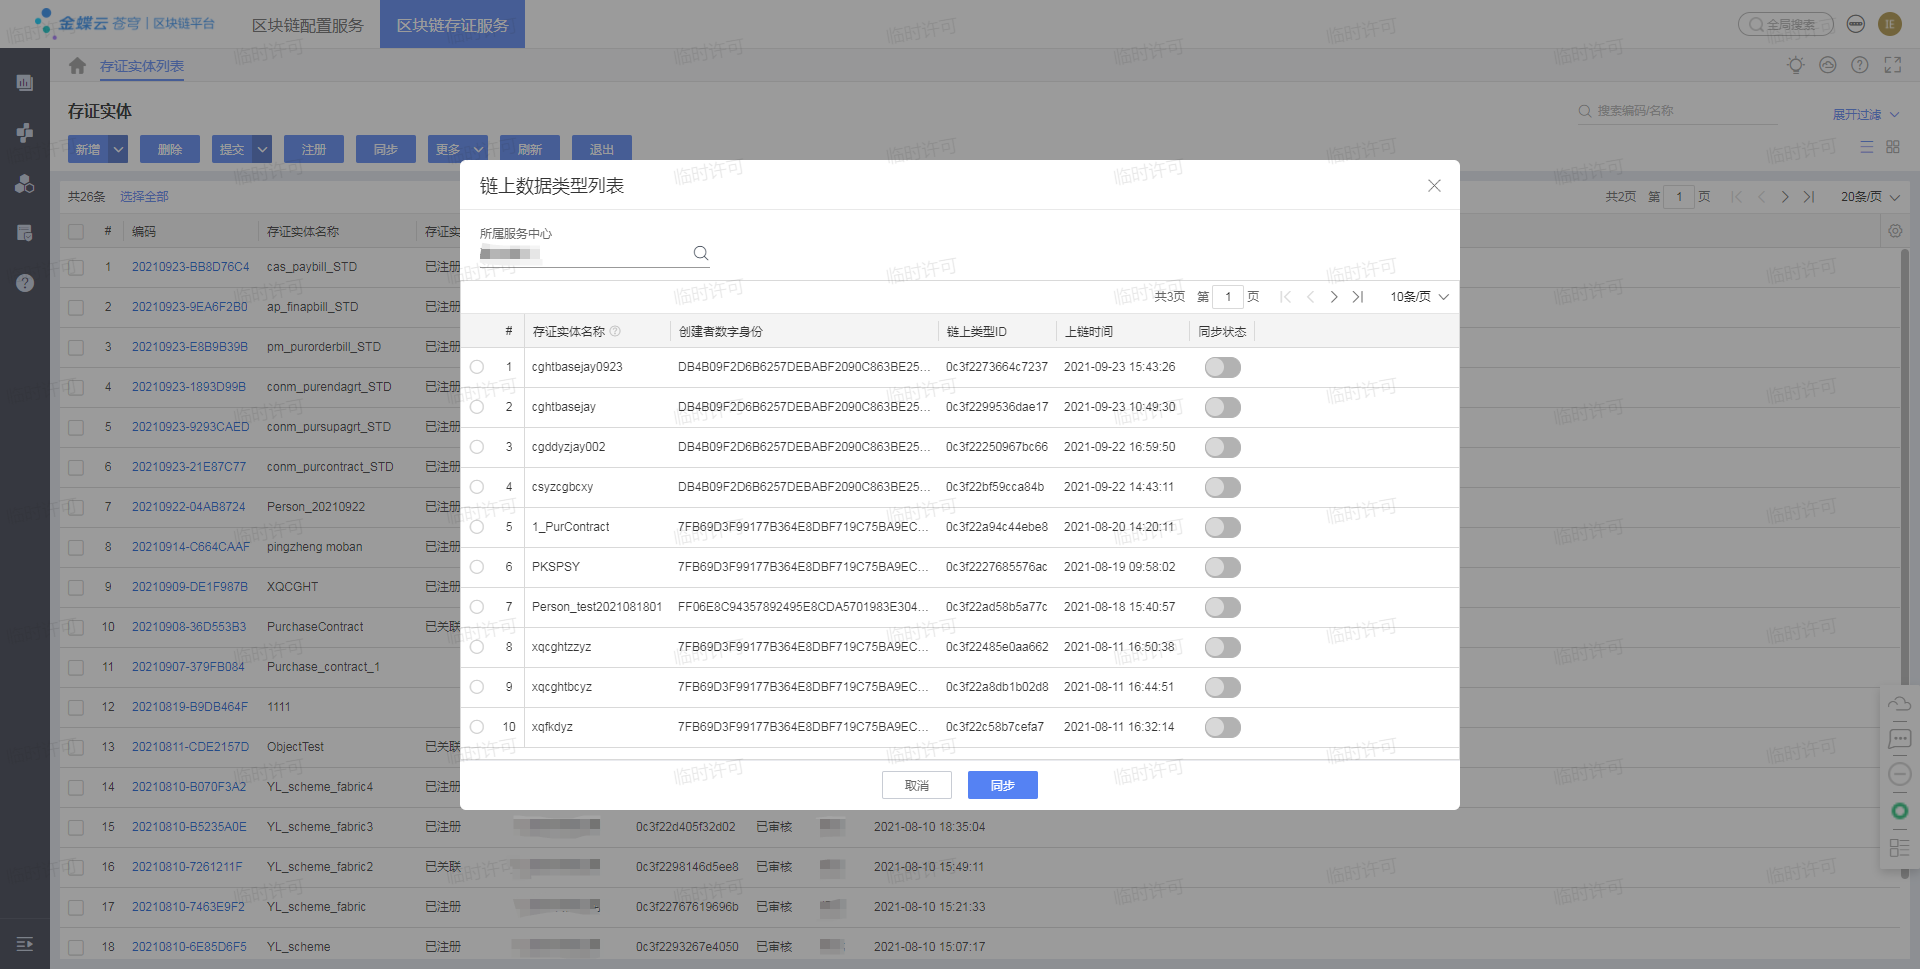Go to first page in dialog pager
This screenshot has height=969, width=1920.
click(x=1286, y=297)
